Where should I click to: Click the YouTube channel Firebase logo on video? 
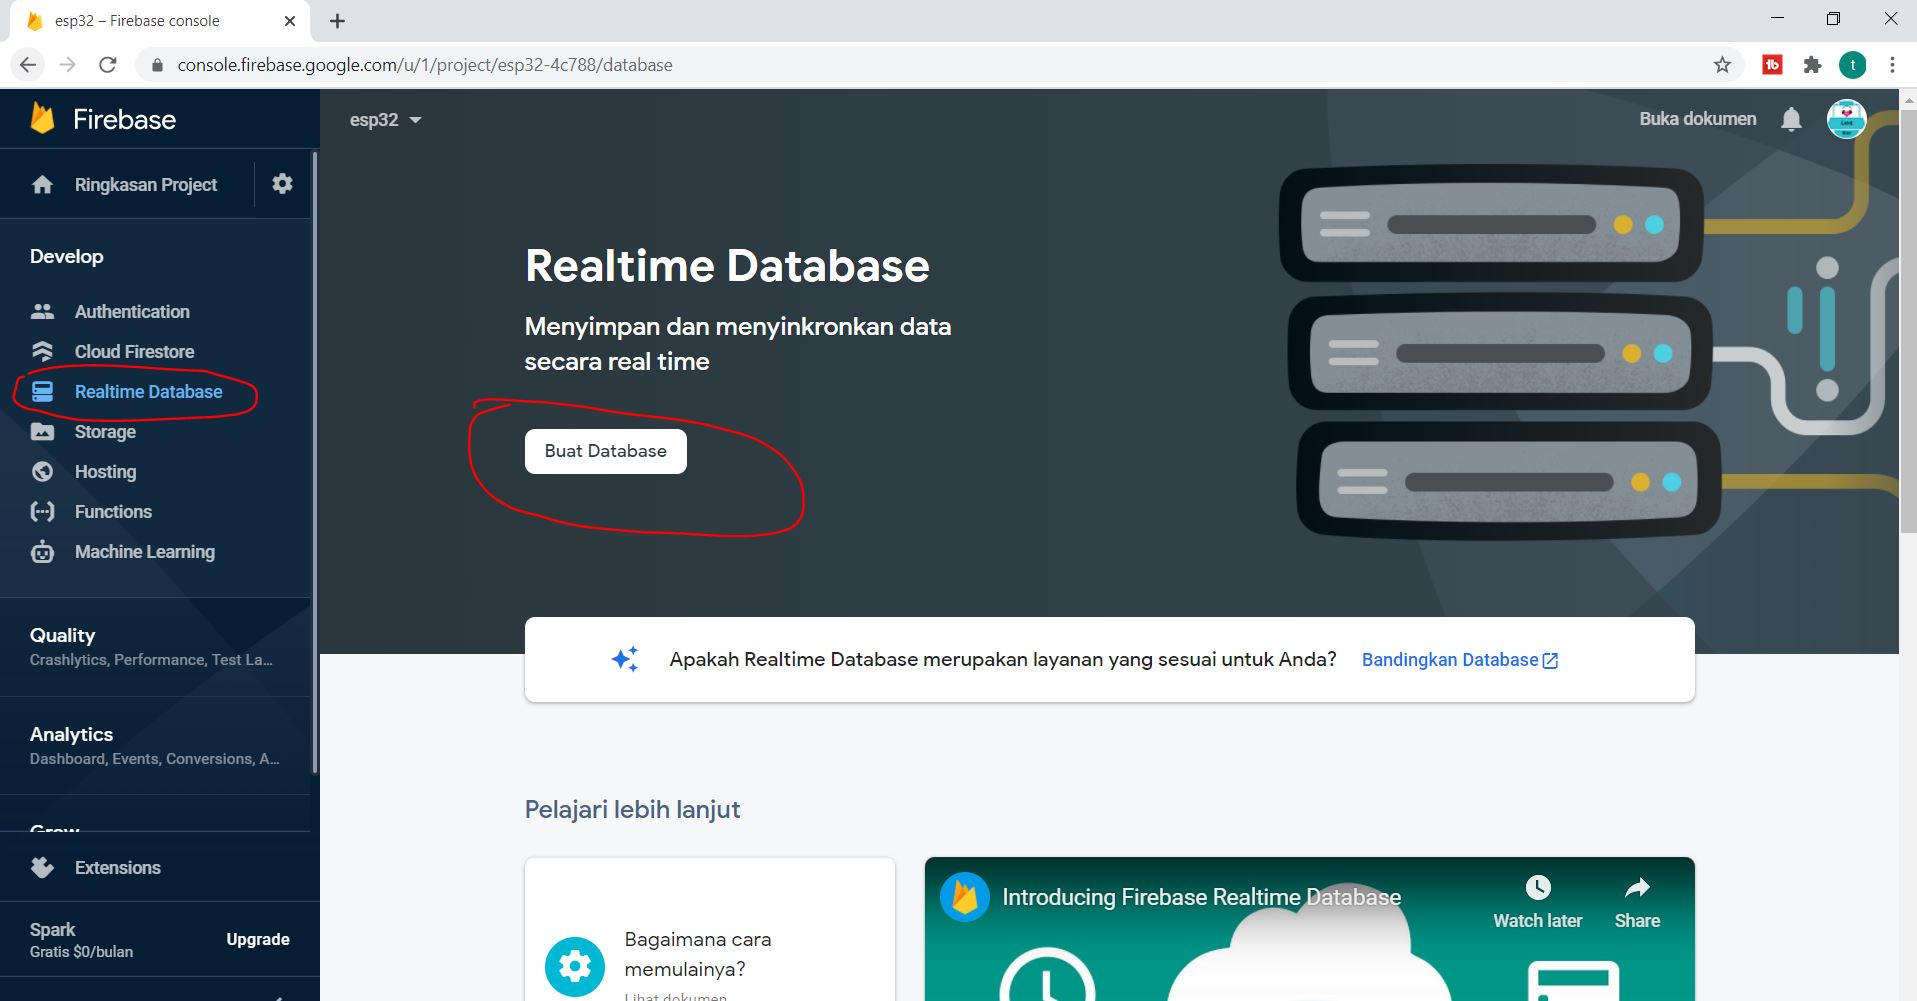965,897
